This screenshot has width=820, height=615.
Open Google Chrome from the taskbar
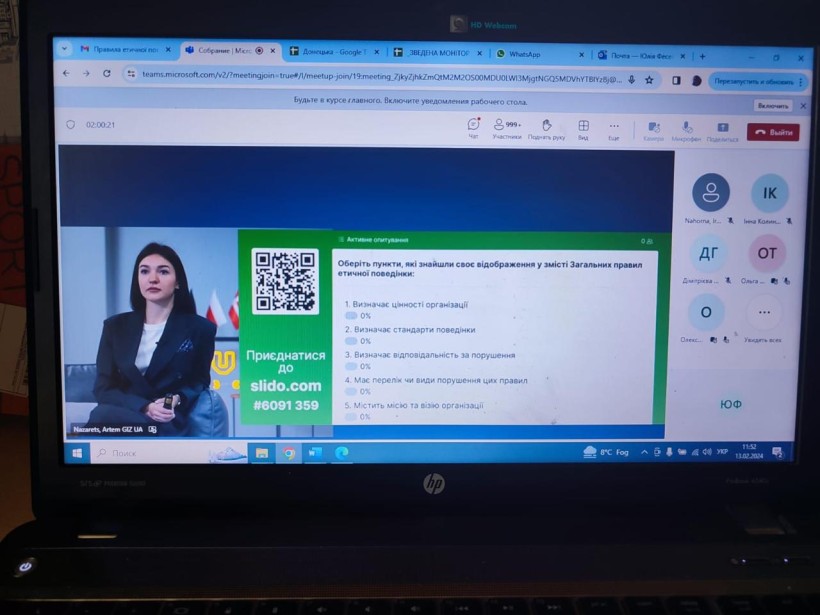point(289,453)
